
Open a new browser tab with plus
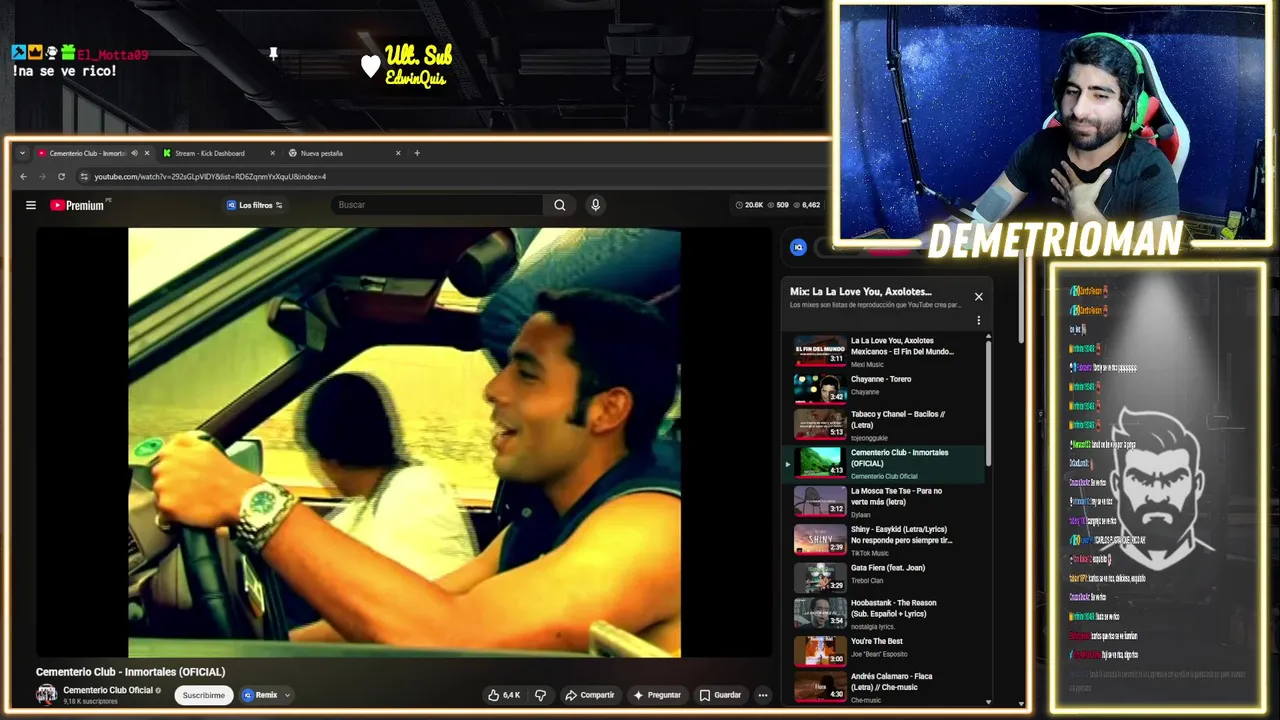tap(417, 153)
